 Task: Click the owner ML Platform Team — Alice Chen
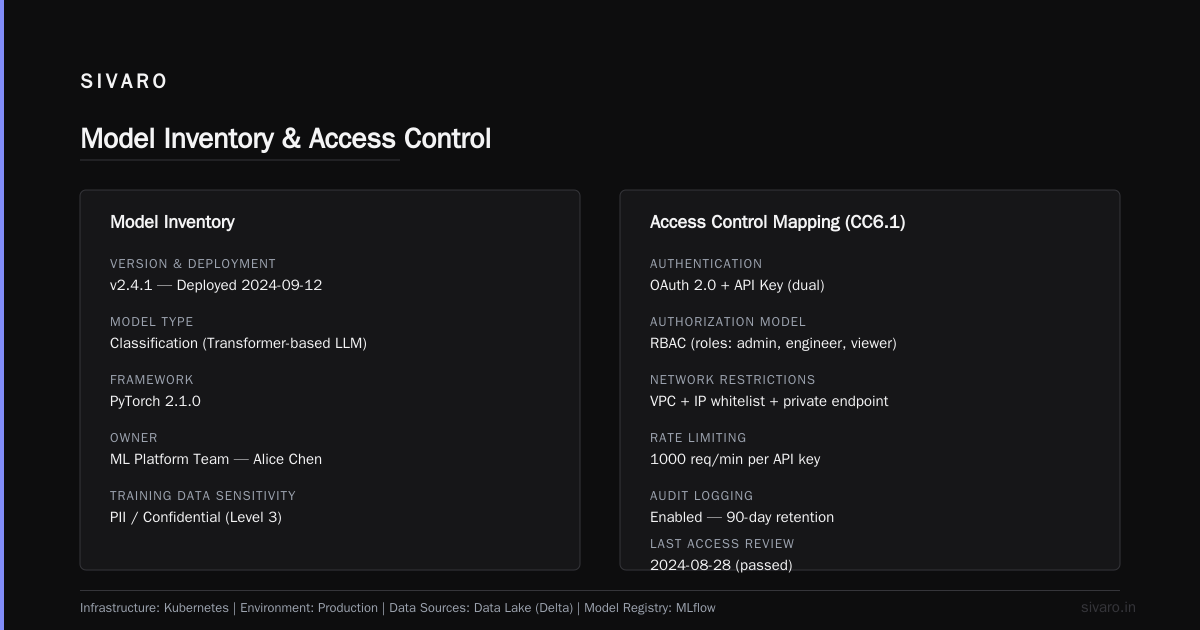(216, 459)
